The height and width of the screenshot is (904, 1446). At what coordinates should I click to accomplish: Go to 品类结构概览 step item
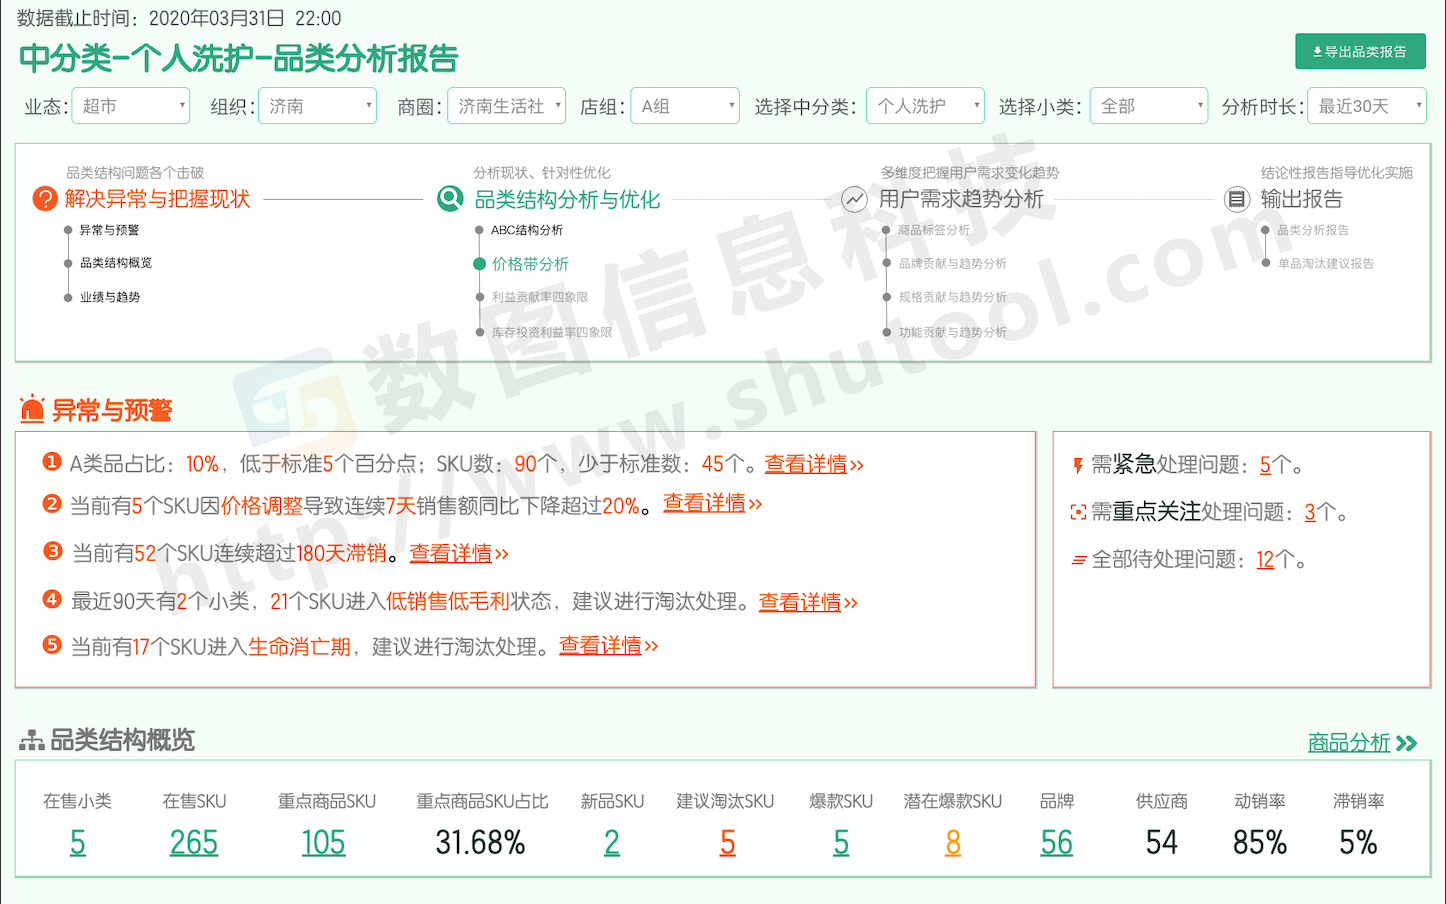click(116, 263)
